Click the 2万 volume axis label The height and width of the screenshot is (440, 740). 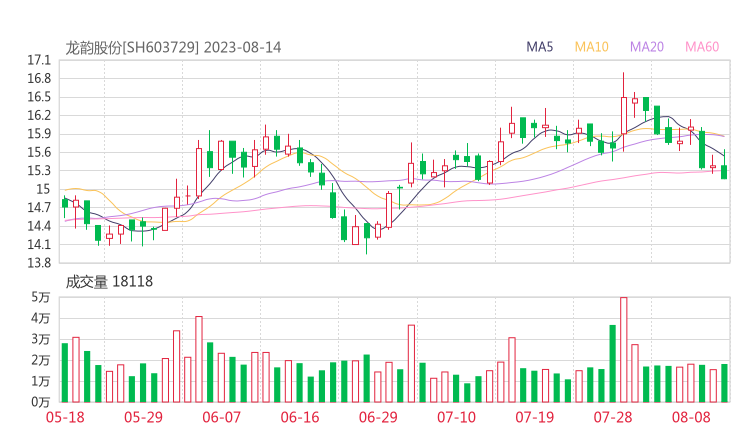[x=41, y=361]
